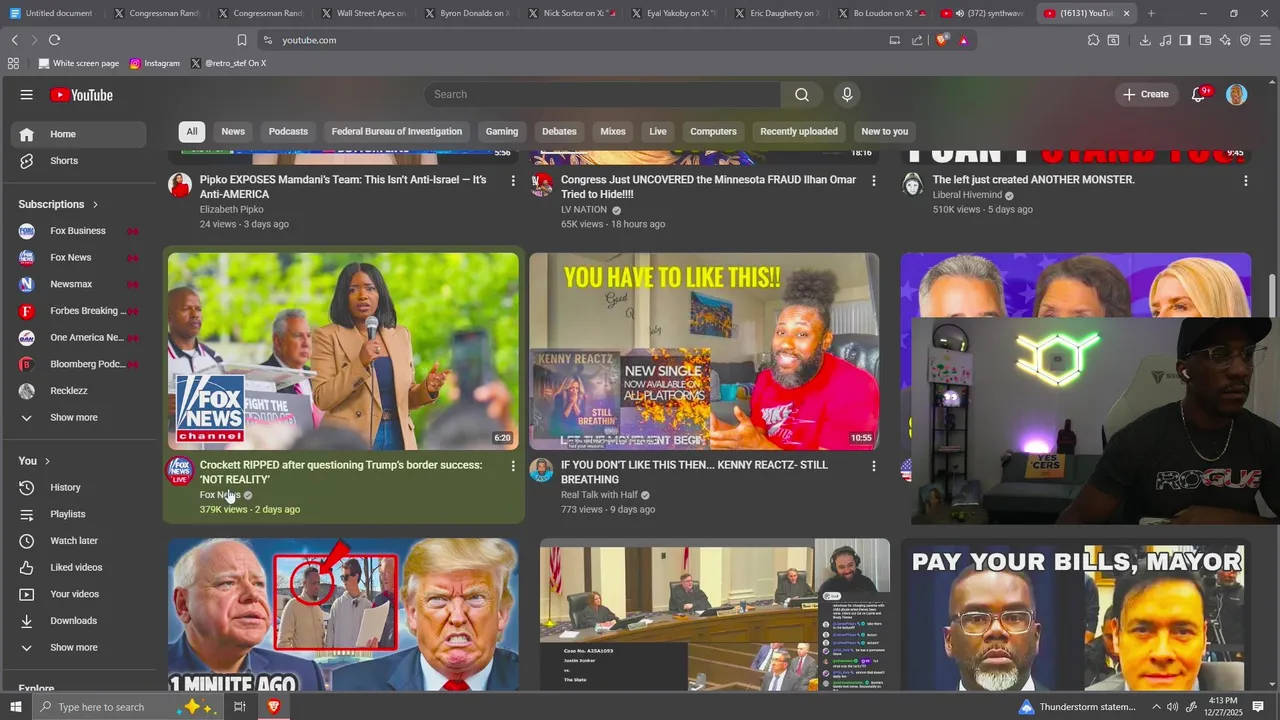Click the search magnifier button

tap(802, 94)
